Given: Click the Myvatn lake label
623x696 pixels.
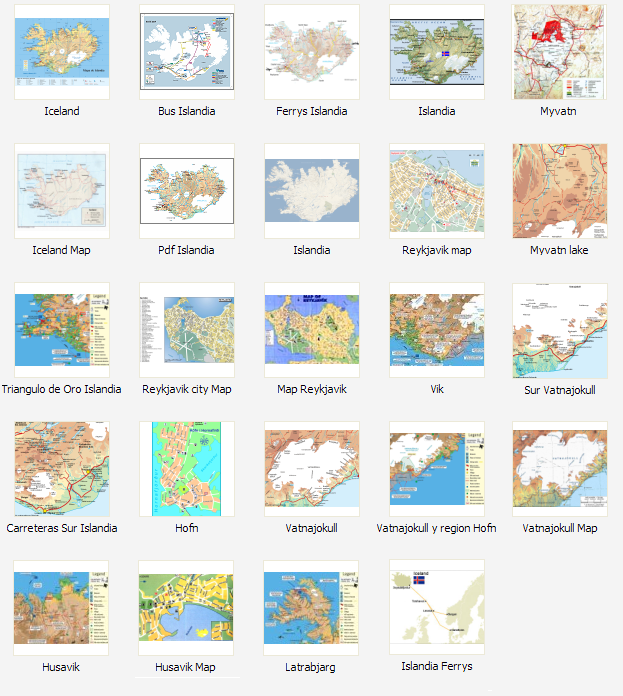Looking at the screenshot, I should (x=559, y=250).
